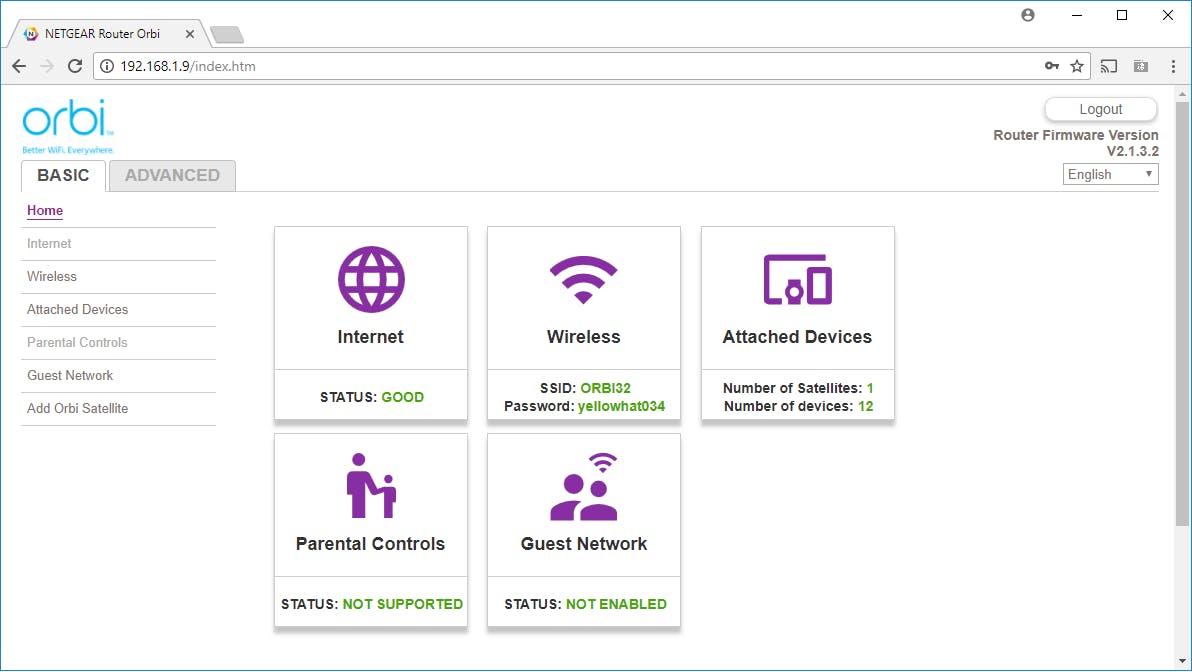The height and width of the screenshot is (672, 1192).
Task: Click the page vertical scrollbar thumb
Action: (1182, 313)
